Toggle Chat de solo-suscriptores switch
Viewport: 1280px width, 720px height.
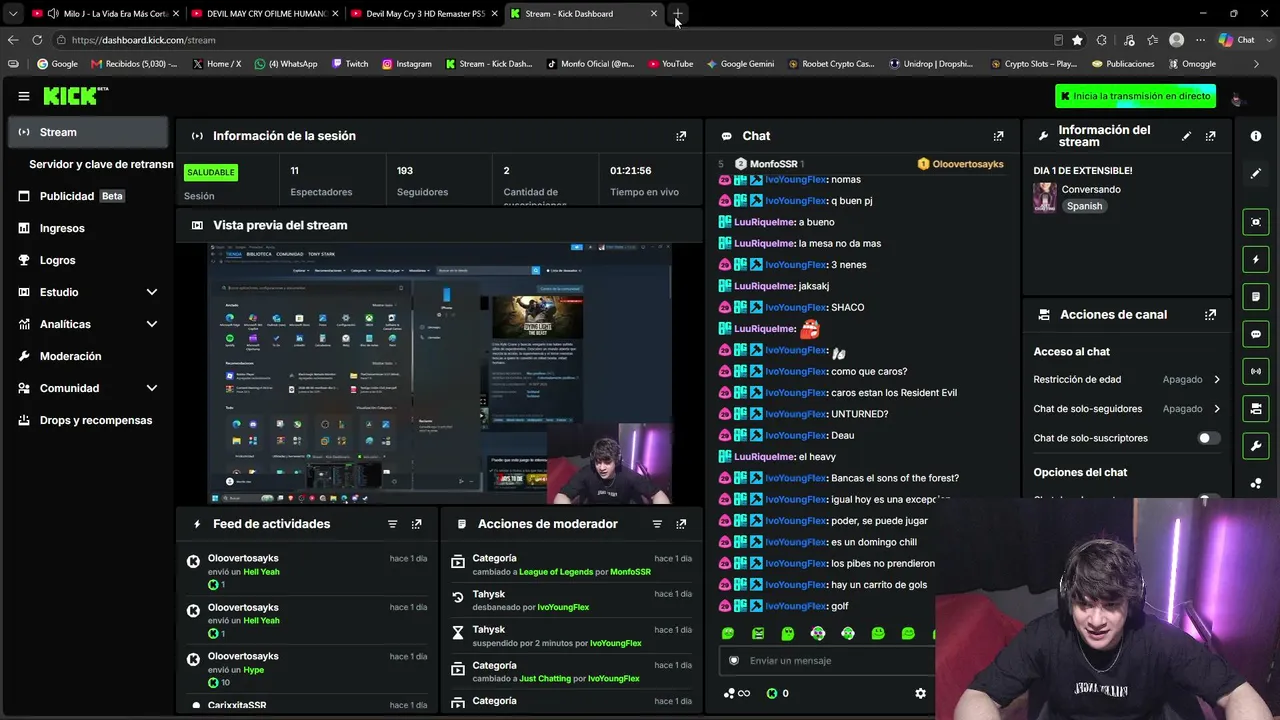pos(1209,438)
